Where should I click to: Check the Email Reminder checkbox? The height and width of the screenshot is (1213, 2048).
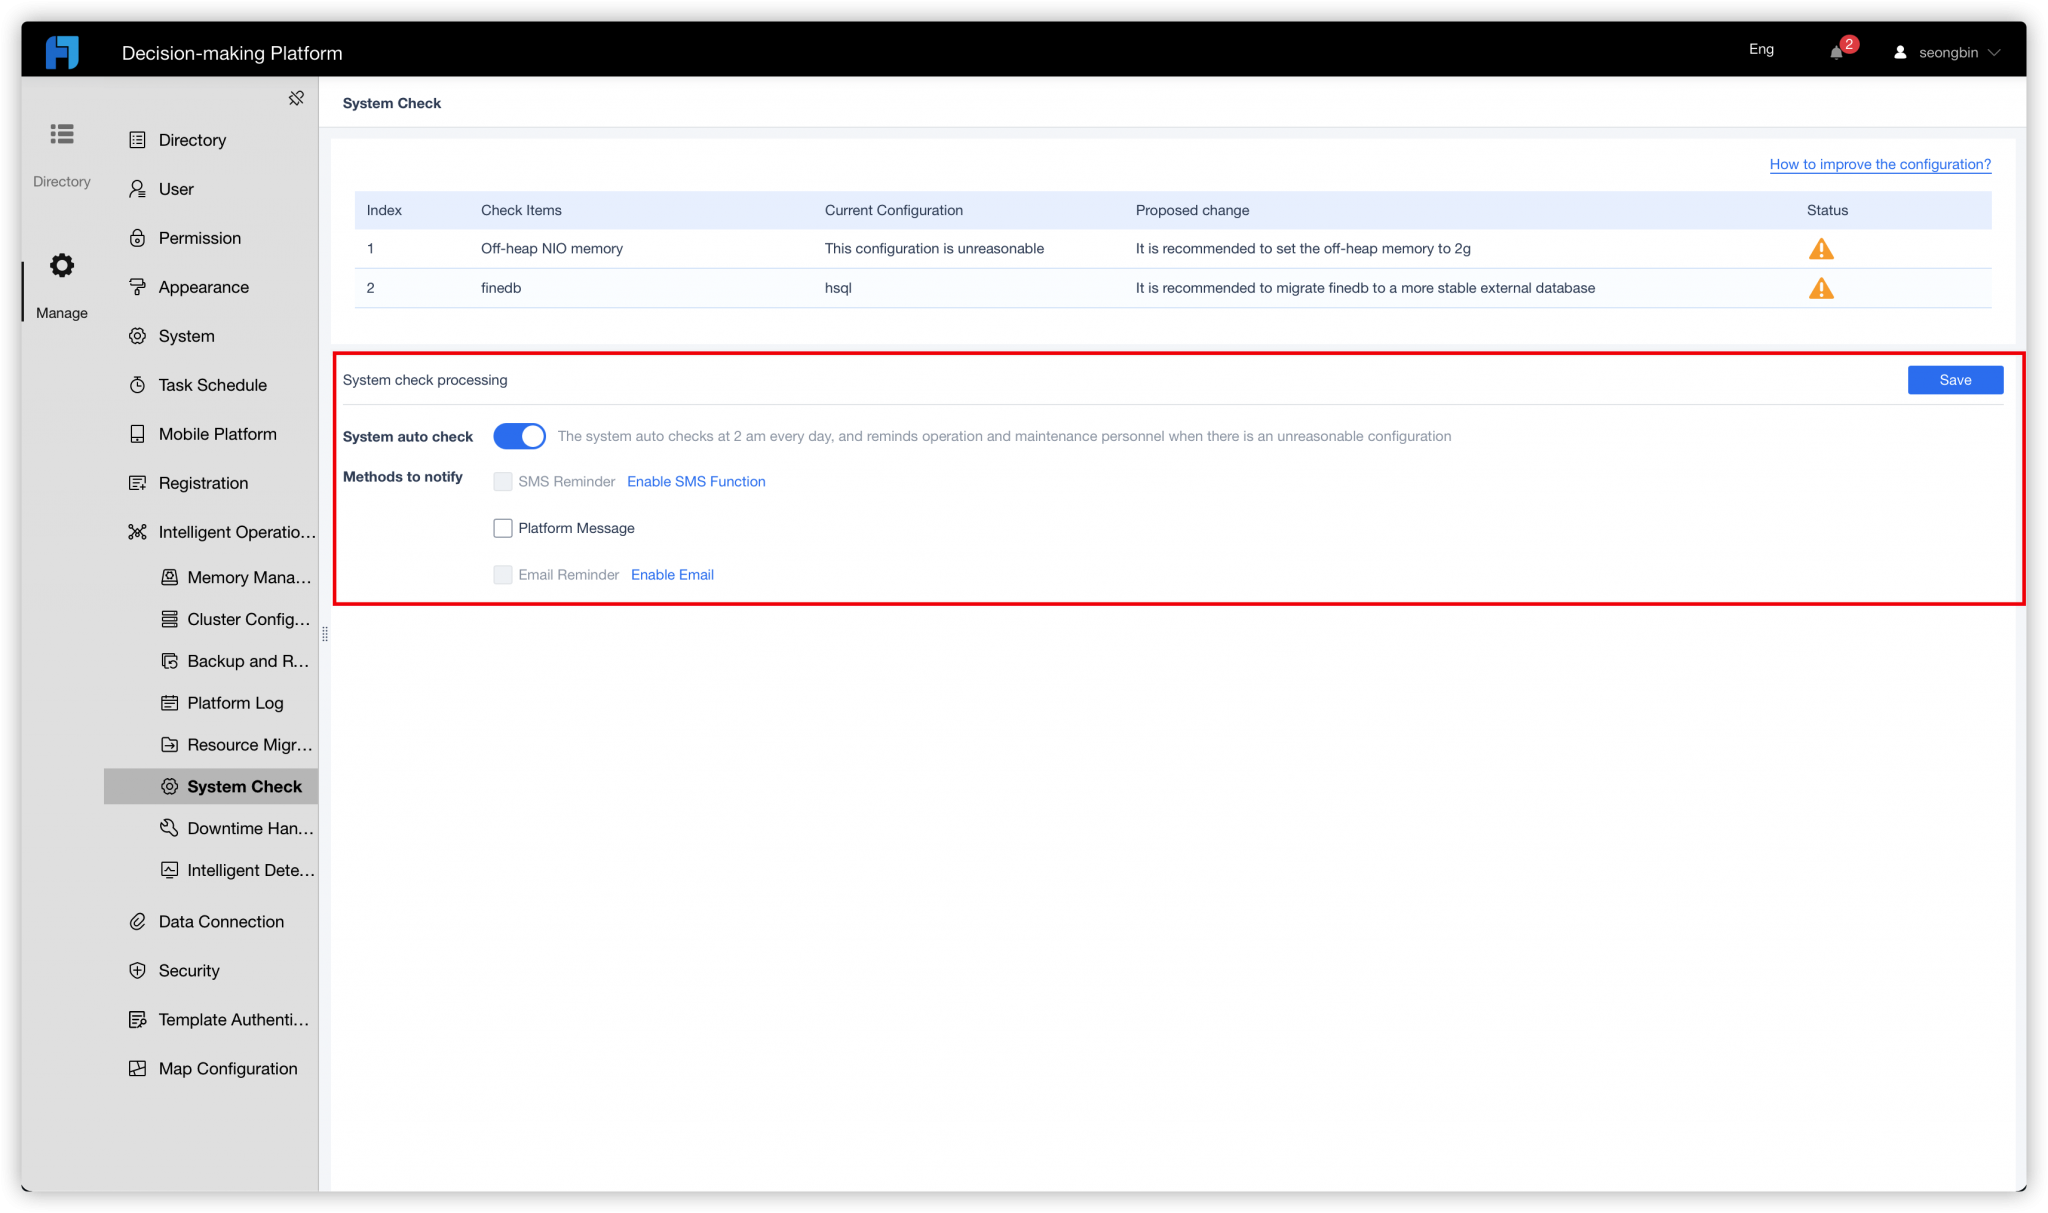click(x=503, y=574)
